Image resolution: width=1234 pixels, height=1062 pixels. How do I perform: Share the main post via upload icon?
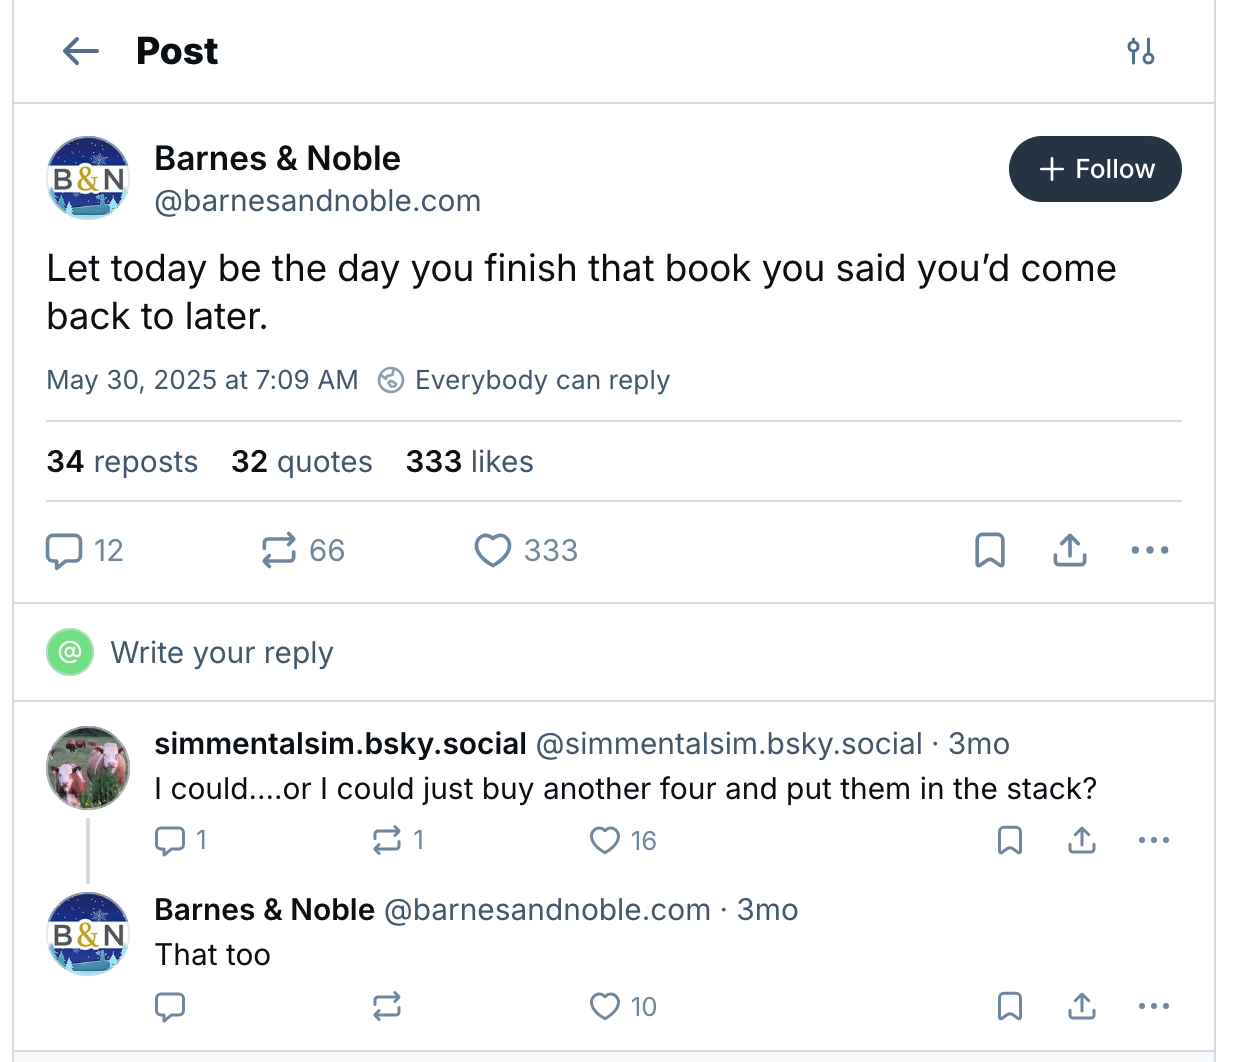pyautogui.click(x=1069, y=551)
